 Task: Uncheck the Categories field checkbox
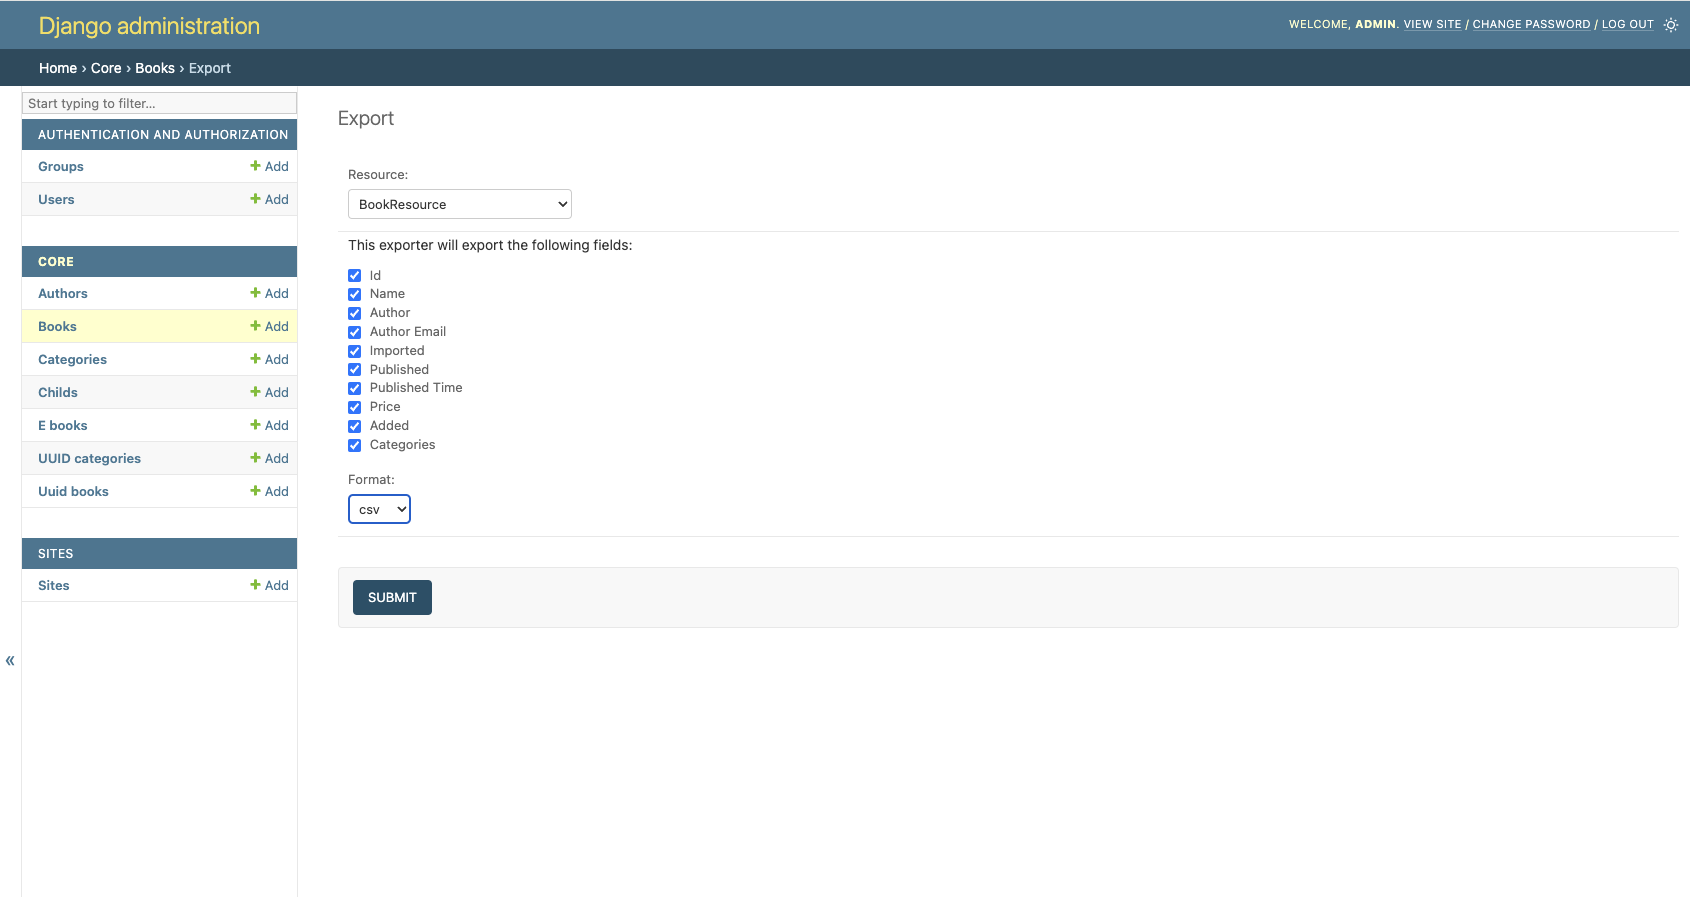pyautogui.click(x=354, y=445)
